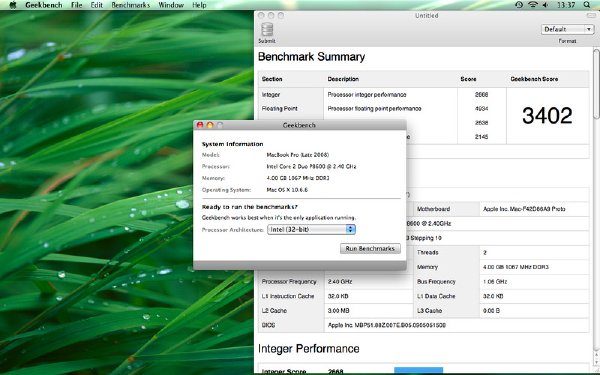Click 'Processor floating point performance' description
600x375 pixels.
coord(374,109)
